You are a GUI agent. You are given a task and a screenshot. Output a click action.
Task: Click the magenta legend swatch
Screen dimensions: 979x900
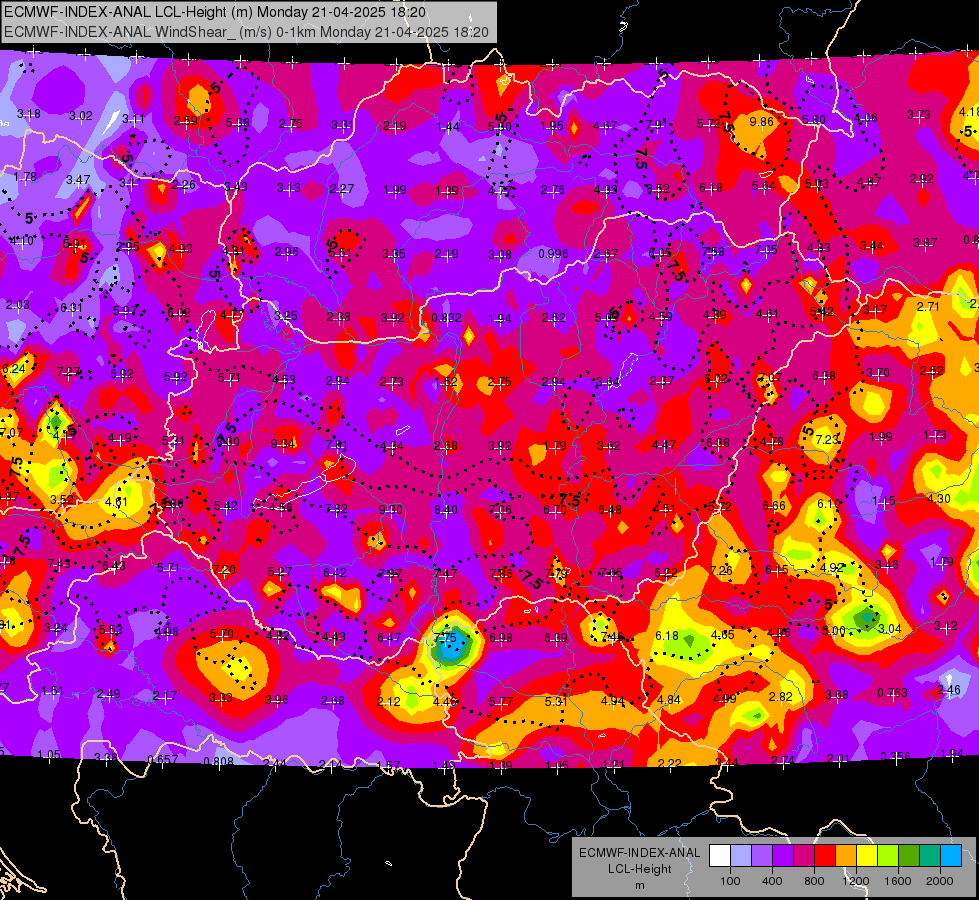click(x=804, y=856)
